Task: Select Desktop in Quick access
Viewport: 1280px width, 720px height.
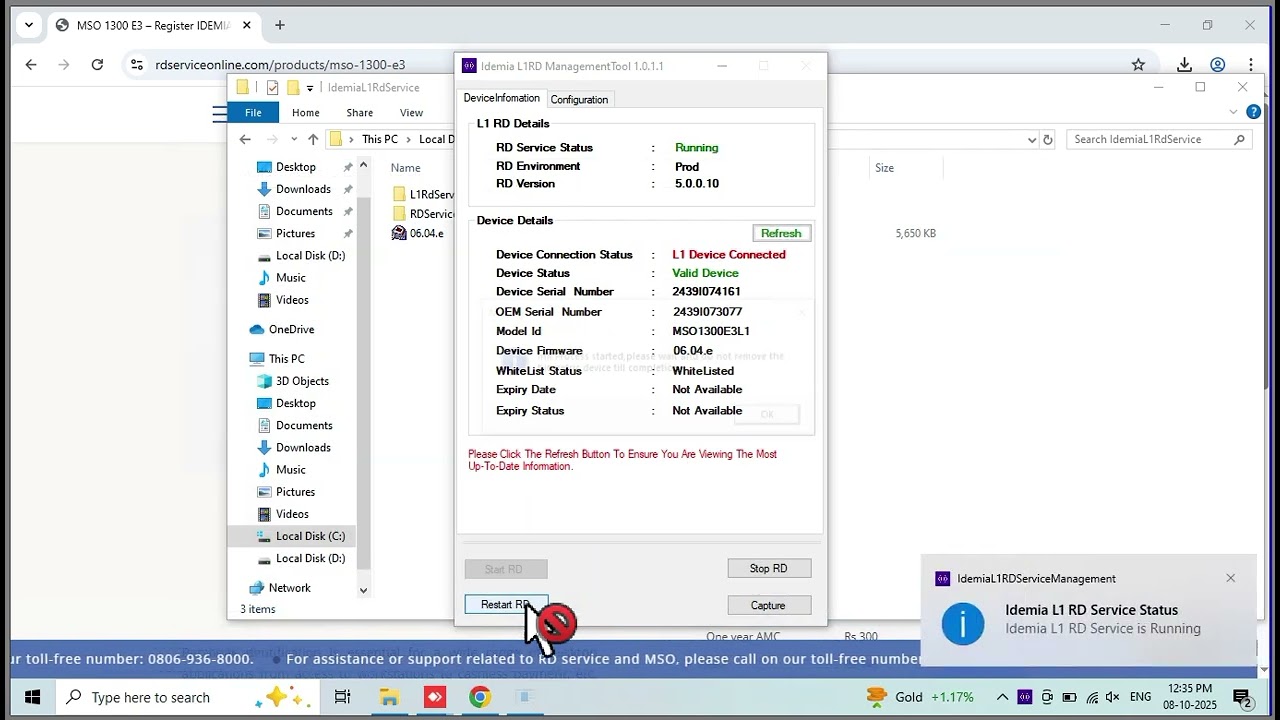Action: [296, 167]
